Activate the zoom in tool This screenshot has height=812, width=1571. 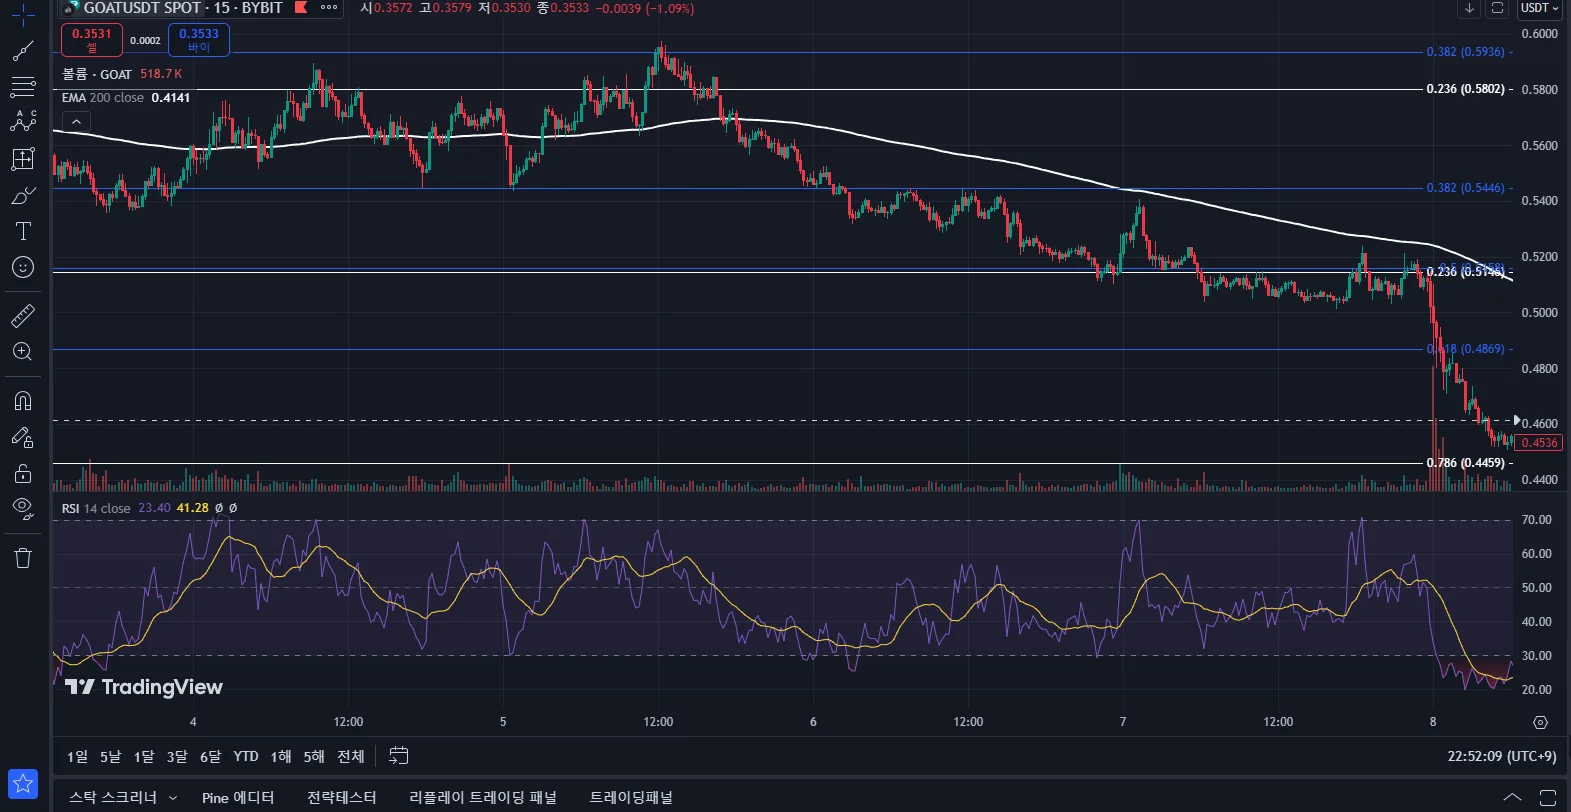pyautogui.click(x=23, y=352)
